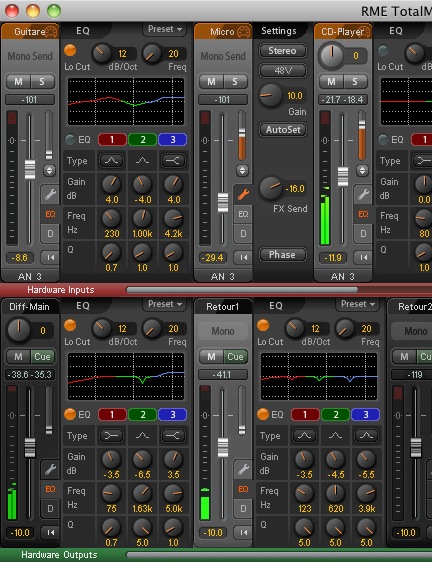This screenshot has width=432, height=562.
Task: Click the Diff-Main pan knob
Action: (x=19, y=330)
